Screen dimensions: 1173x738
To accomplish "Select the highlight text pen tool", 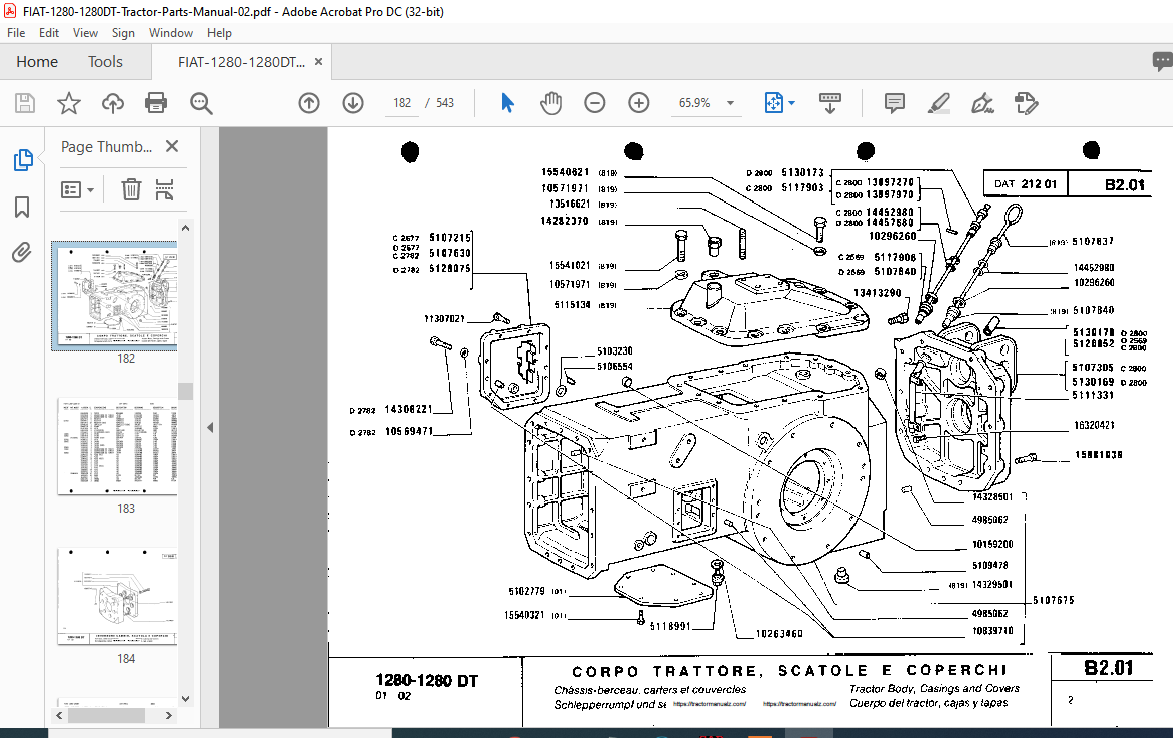I will 938,102.
